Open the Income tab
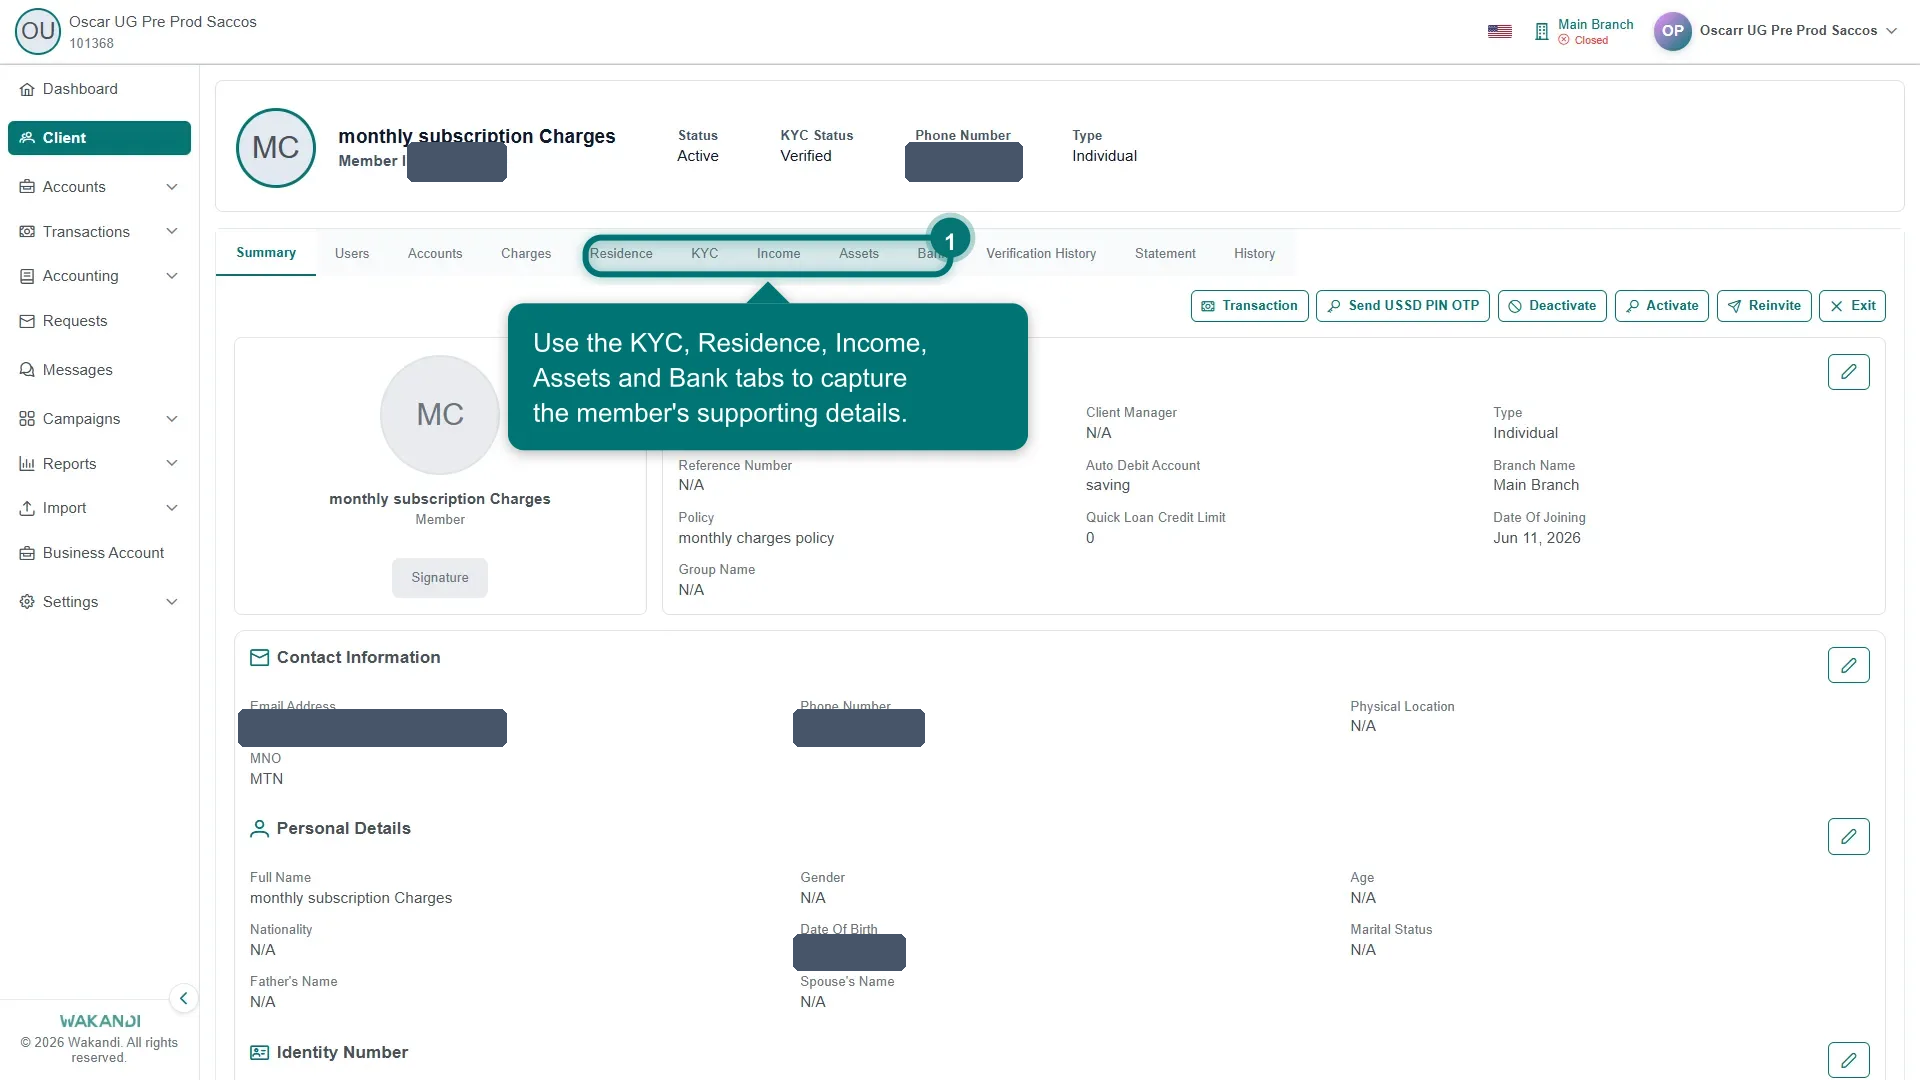Image resolution: width=1920 pixels, height=1080 pixels. pyautogui.click(x=778, y=254)
